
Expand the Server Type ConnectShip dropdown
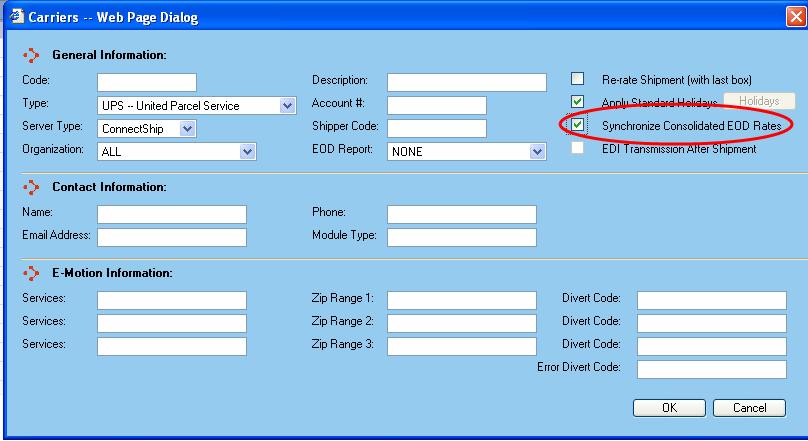tap(188, 128)
